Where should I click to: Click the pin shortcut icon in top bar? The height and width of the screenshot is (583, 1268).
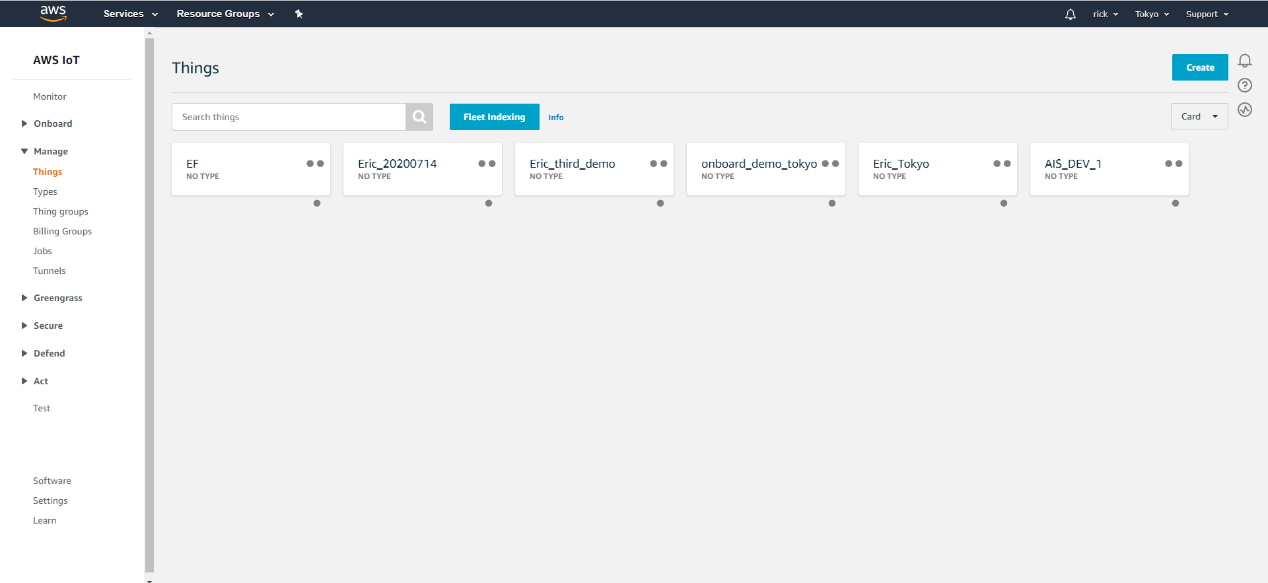[x=298, y=14]
